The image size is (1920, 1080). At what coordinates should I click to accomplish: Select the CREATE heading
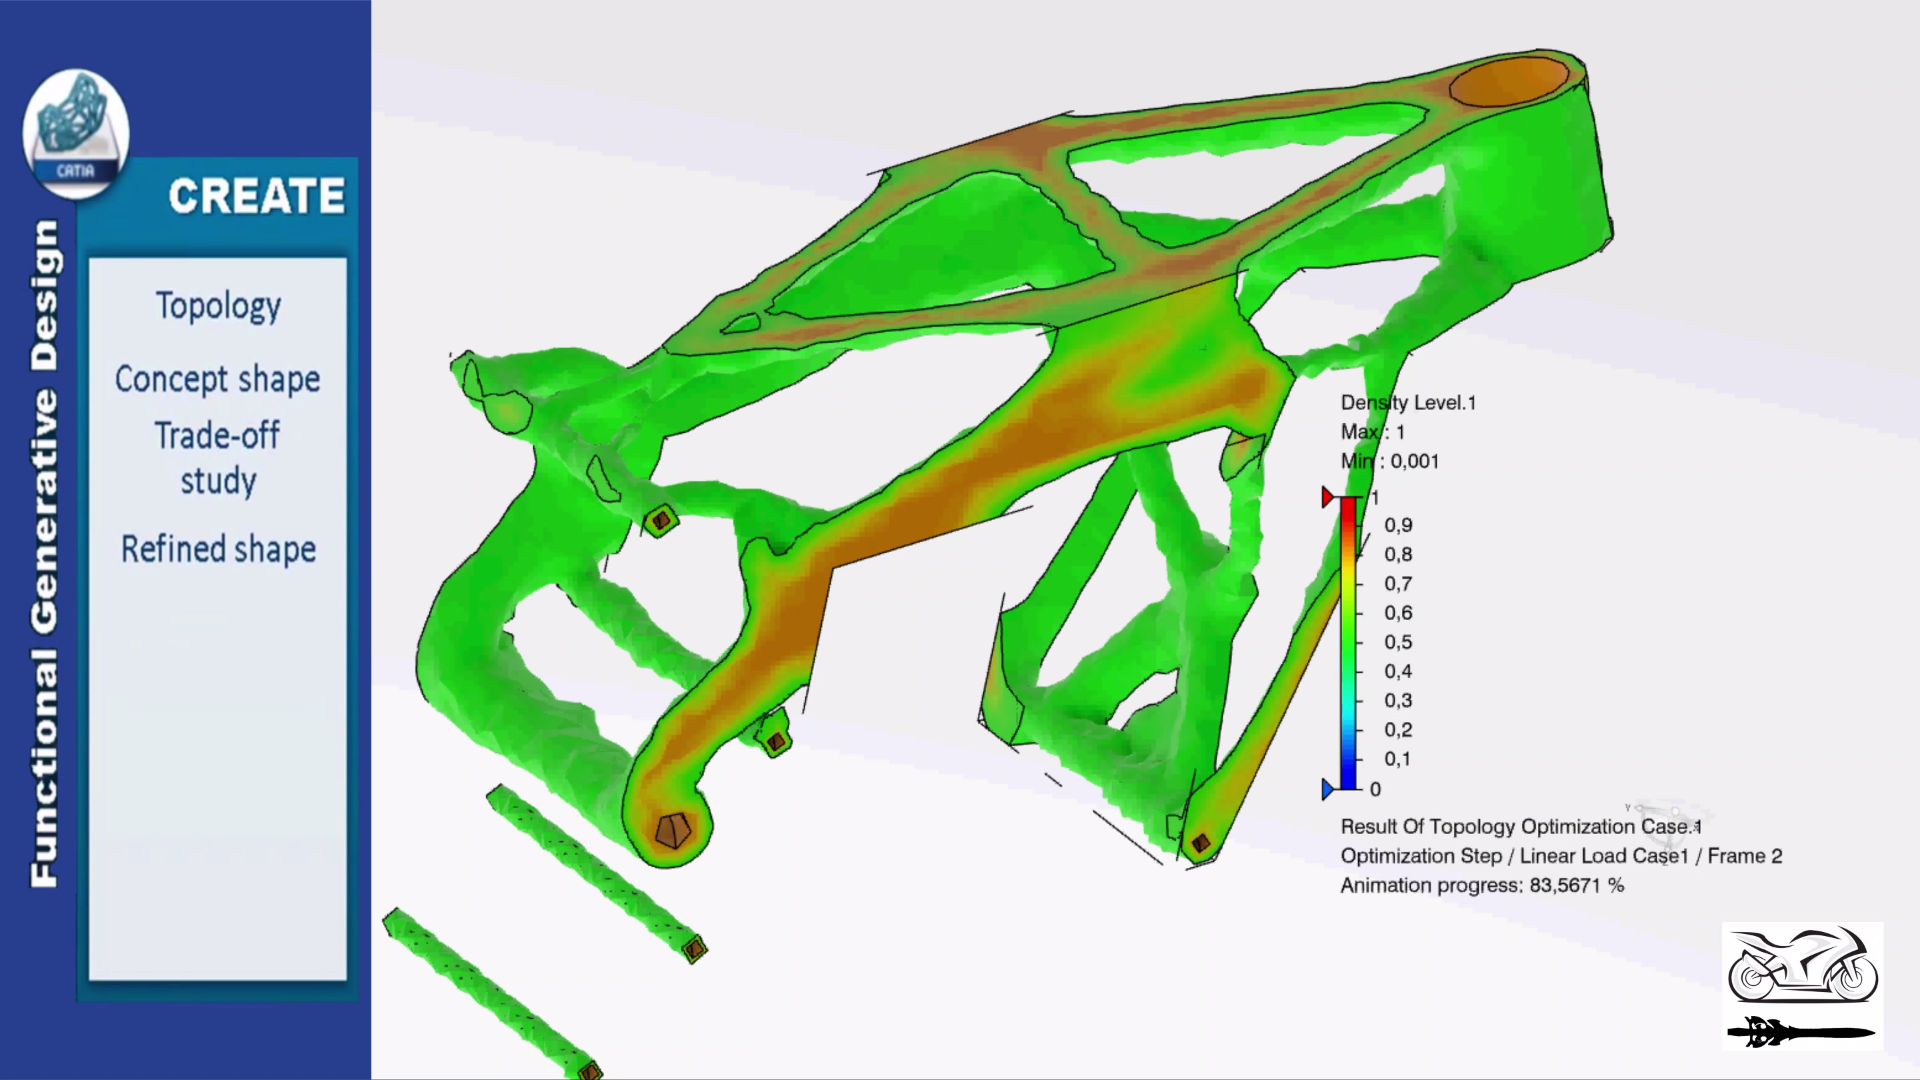coord(257,196)
